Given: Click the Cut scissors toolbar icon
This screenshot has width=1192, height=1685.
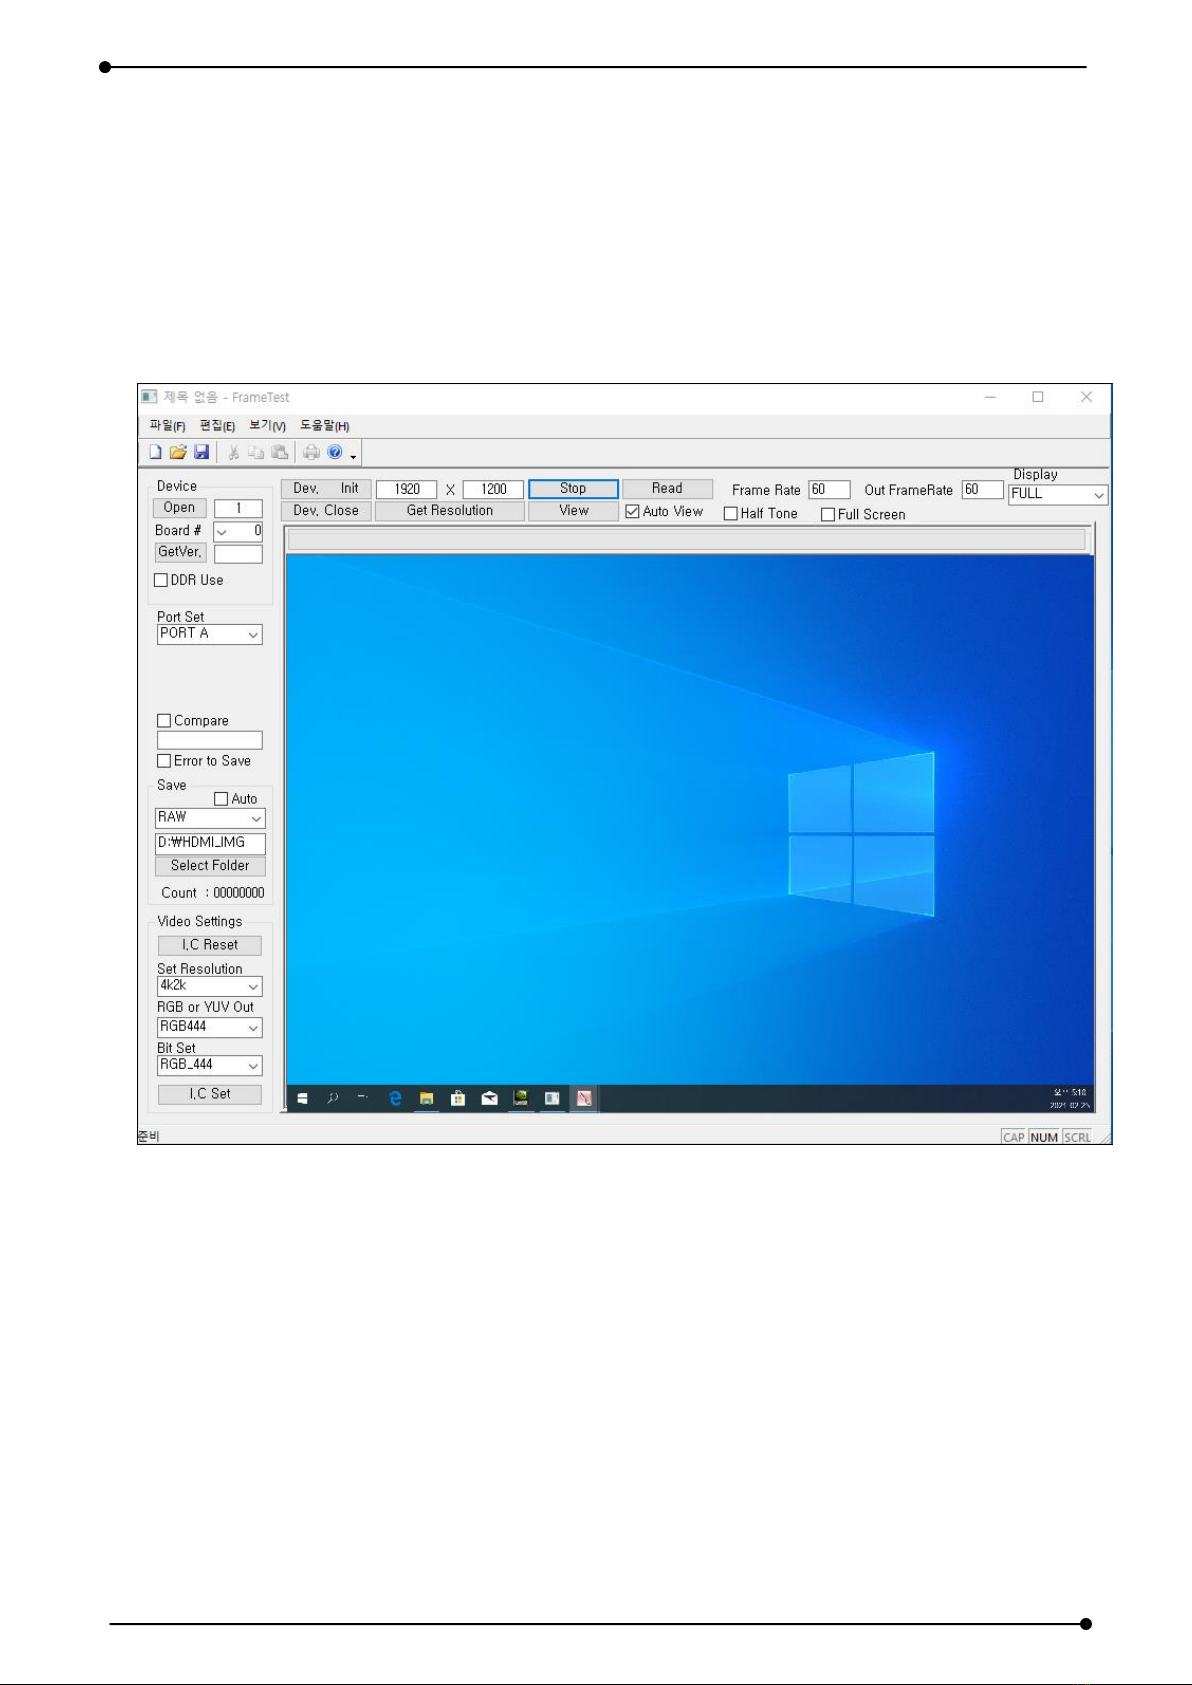Looking at the screenshot, I should click(233, 453).
